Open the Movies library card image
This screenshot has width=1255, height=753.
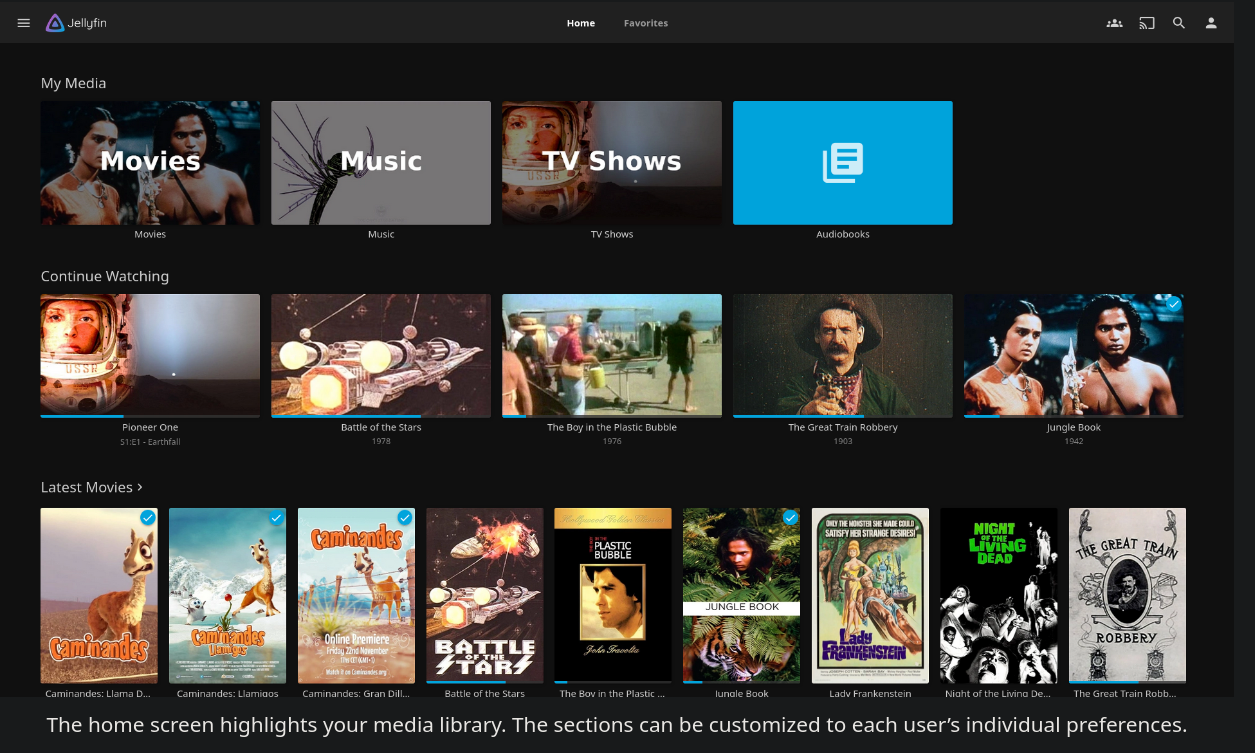pos(150,163)
